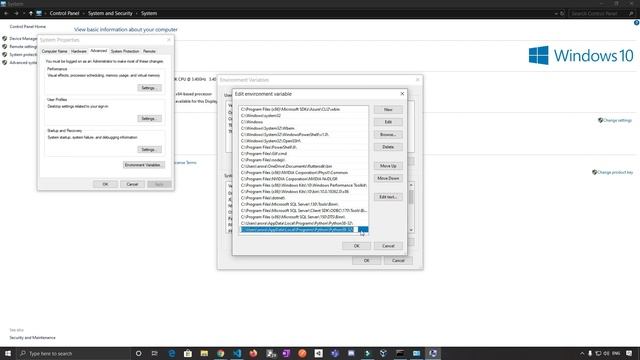
Task: Select the Program Files\dotnet path entry
Action: coord(304,198)
